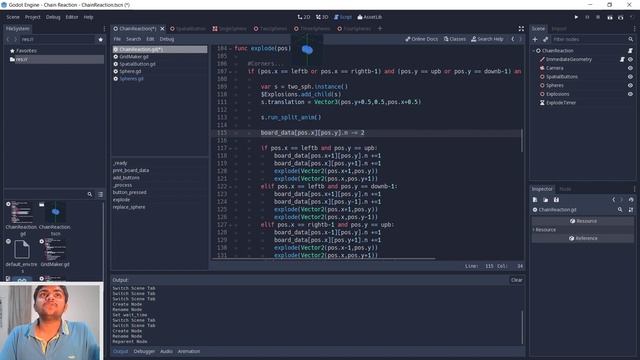The width and height of the screenshot is (640, 360).
Task: Open the Editor menu
Action: [72, 17]
